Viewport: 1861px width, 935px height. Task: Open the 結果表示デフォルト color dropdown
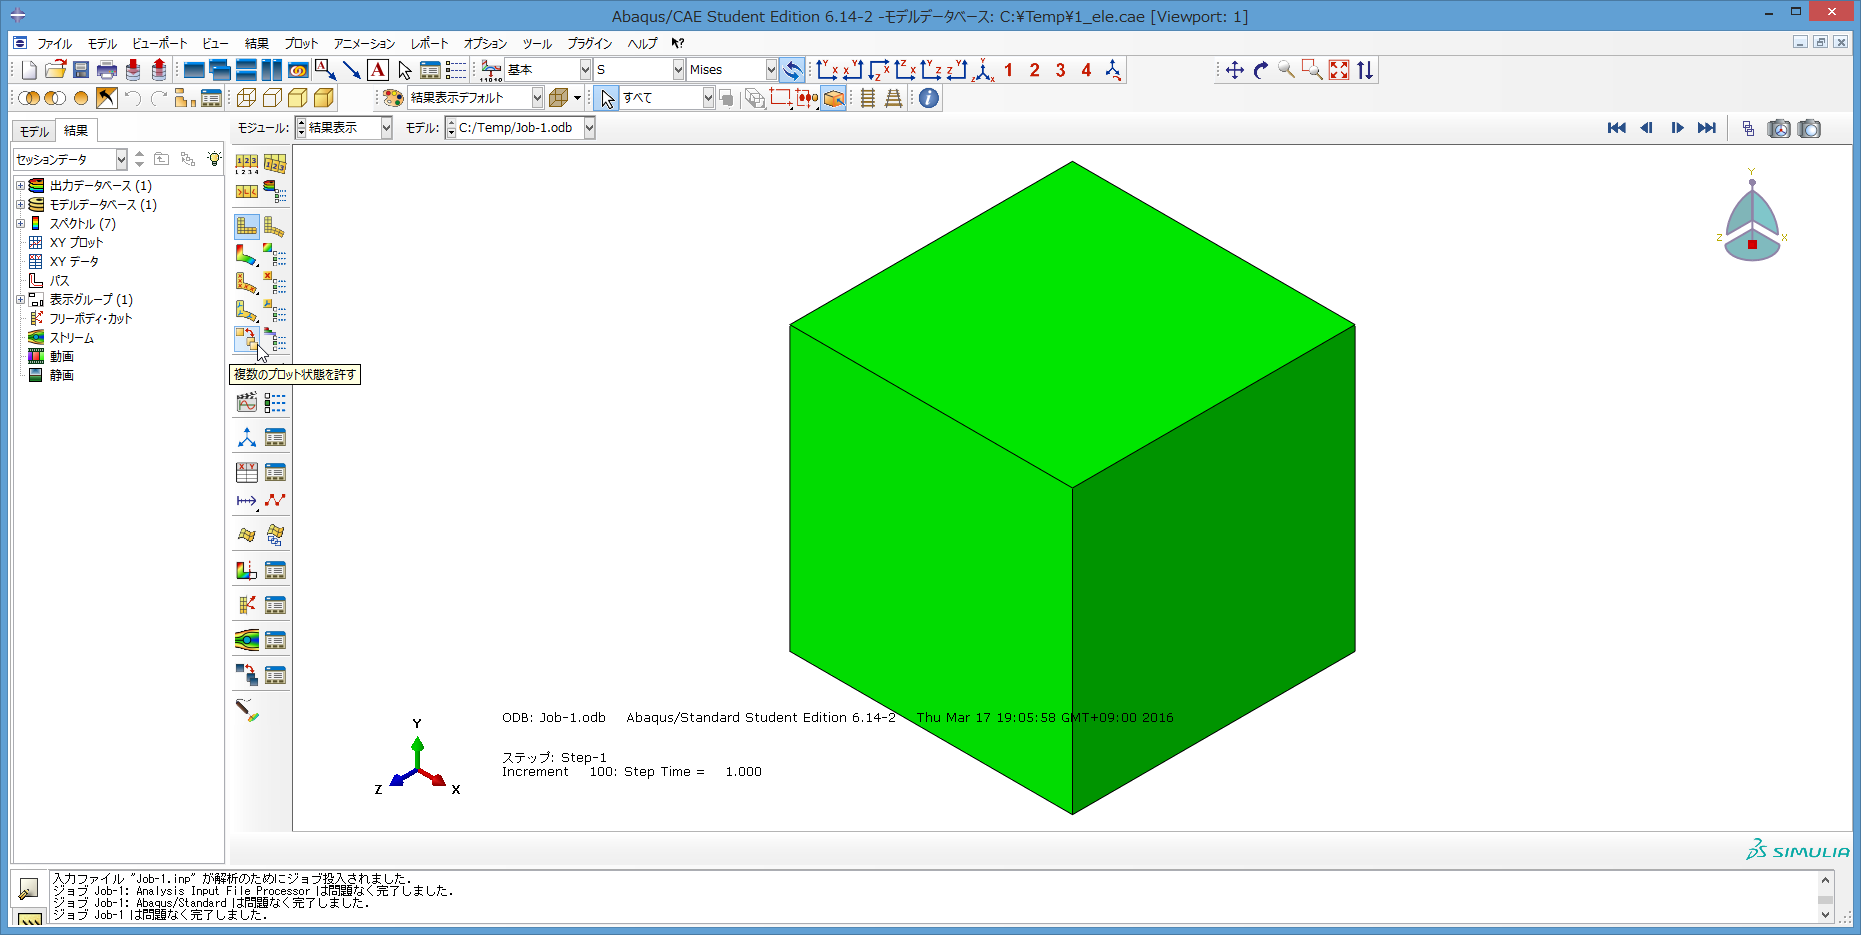476,98
